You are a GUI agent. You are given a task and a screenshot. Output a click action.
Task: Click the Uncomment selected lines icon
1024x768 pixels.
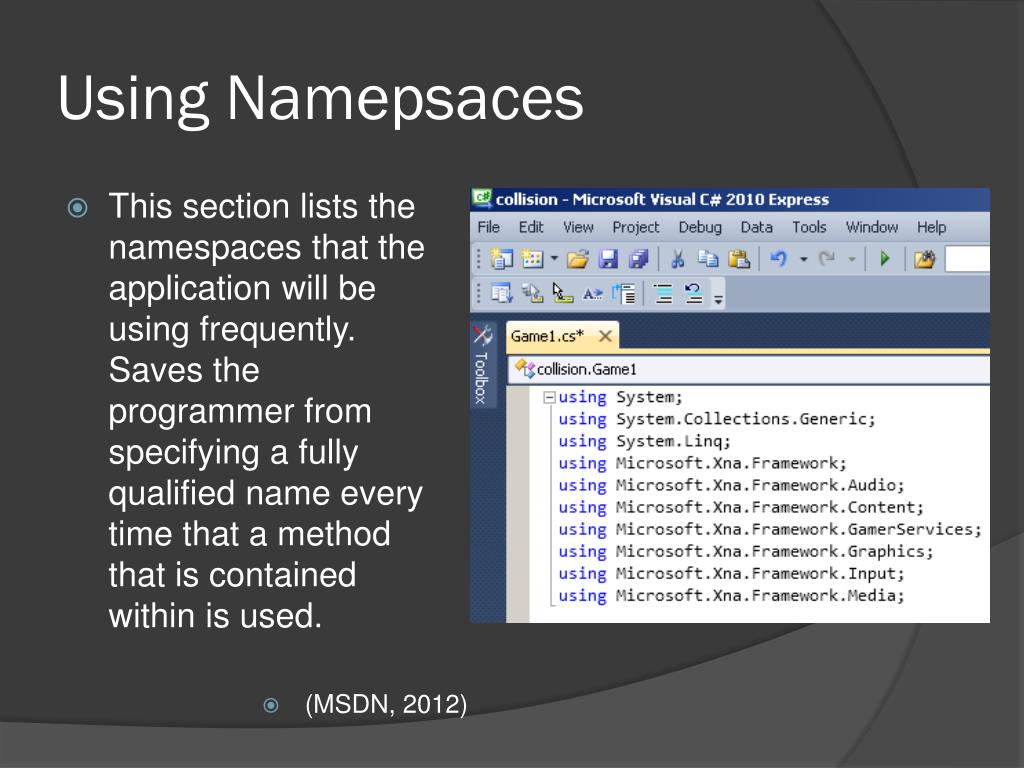[x=694, y=294]
